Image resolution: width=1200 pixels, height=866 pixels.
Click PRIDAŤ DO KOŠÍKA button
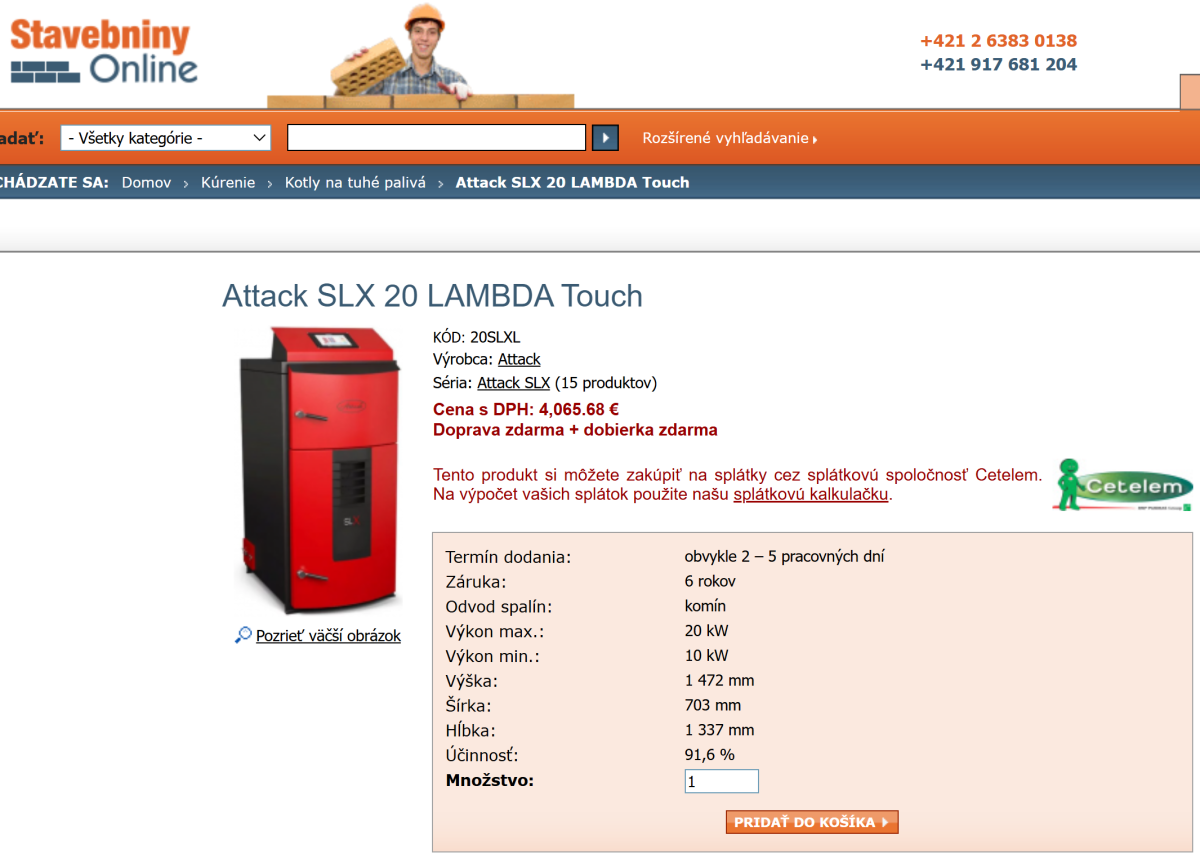click(x=812, y=822)
